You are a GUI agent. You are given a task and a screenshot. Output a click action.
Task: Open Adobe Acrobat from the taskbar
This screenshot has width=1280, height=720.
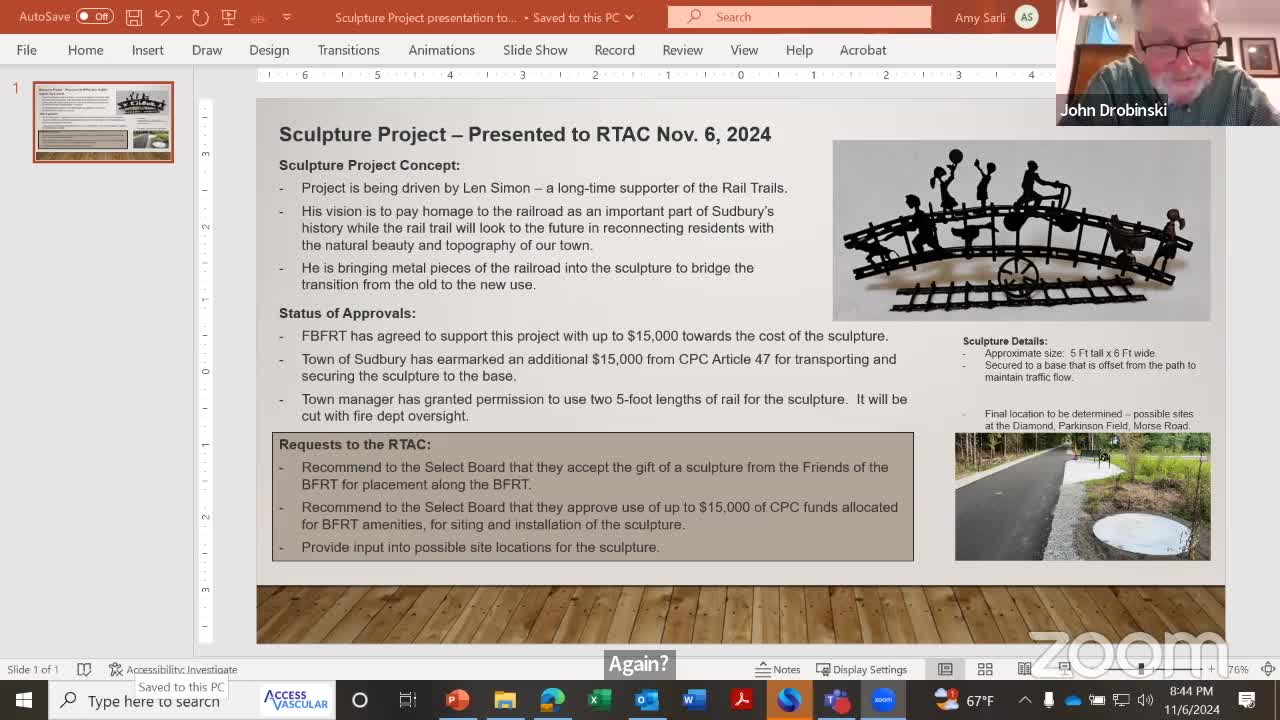(x=742, y=700)
